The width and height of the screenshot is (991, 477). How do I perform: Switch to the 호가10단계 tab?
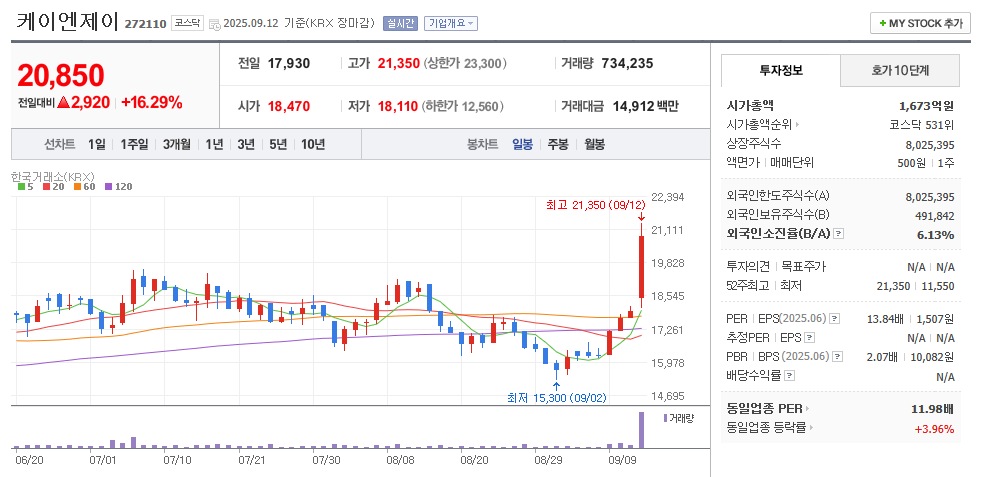(x=900, y=70)
